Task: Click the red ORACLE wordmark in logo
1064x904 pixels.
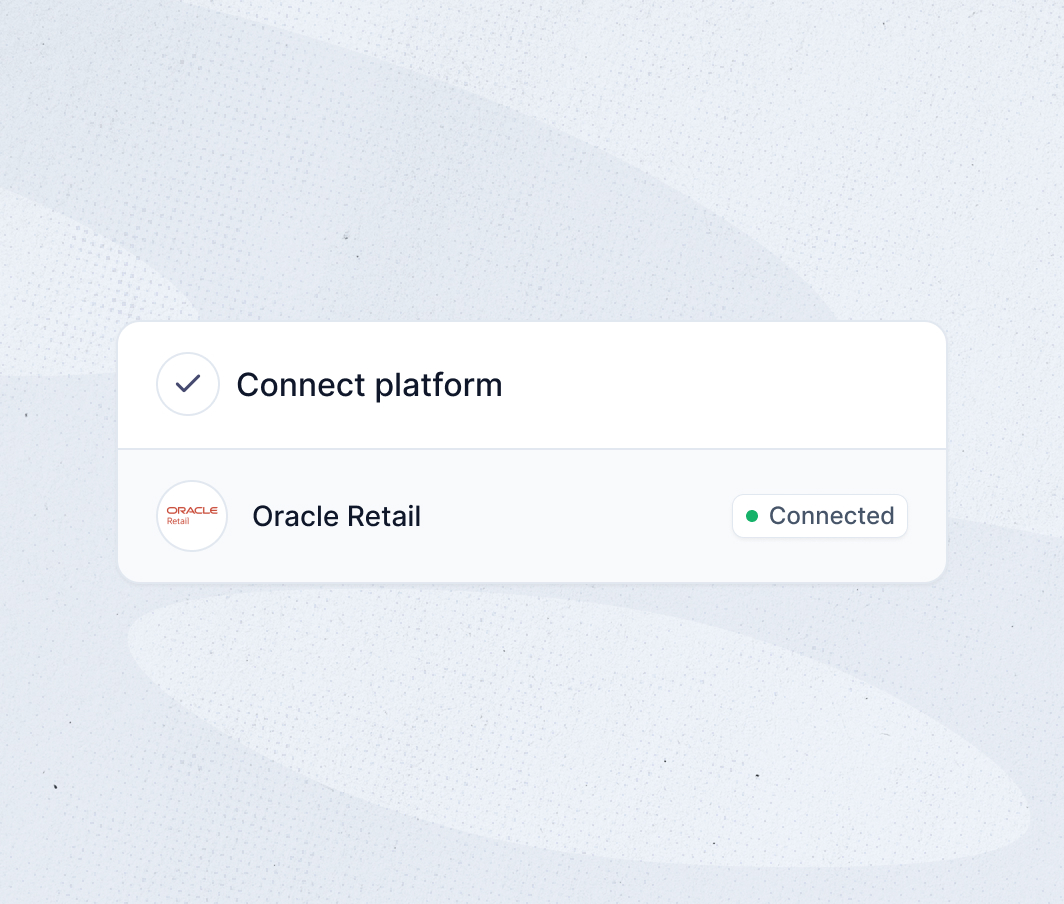Action: click(192, 510)
